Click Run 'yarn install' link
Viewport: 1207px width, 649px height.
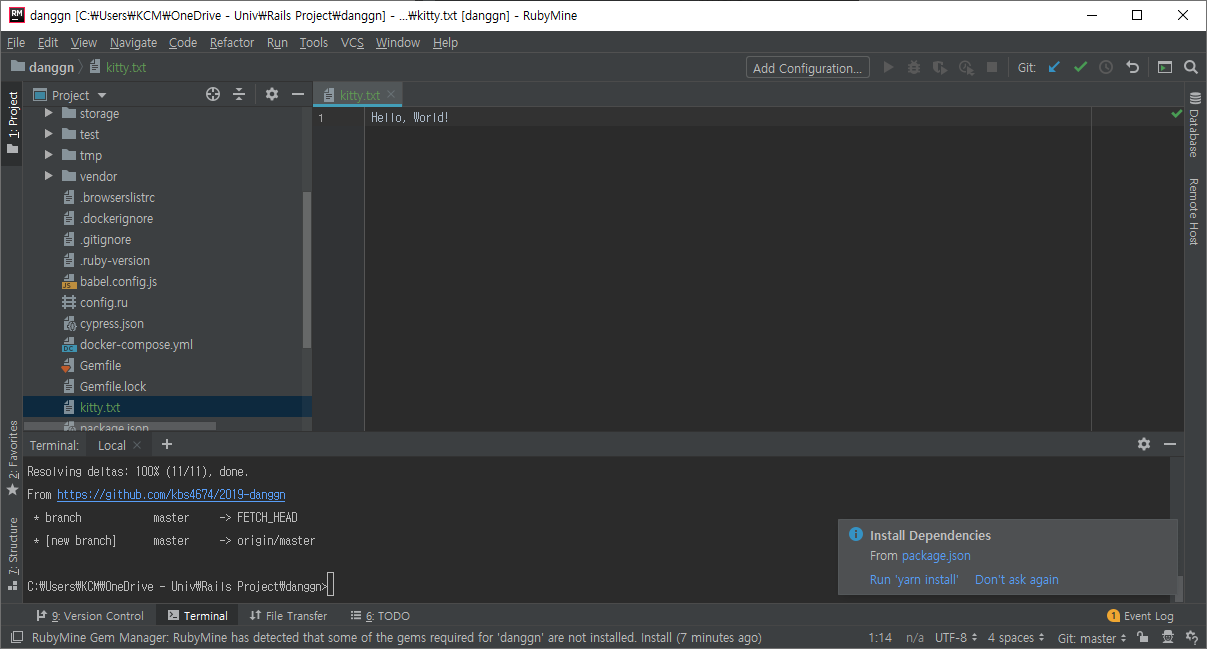914,580
